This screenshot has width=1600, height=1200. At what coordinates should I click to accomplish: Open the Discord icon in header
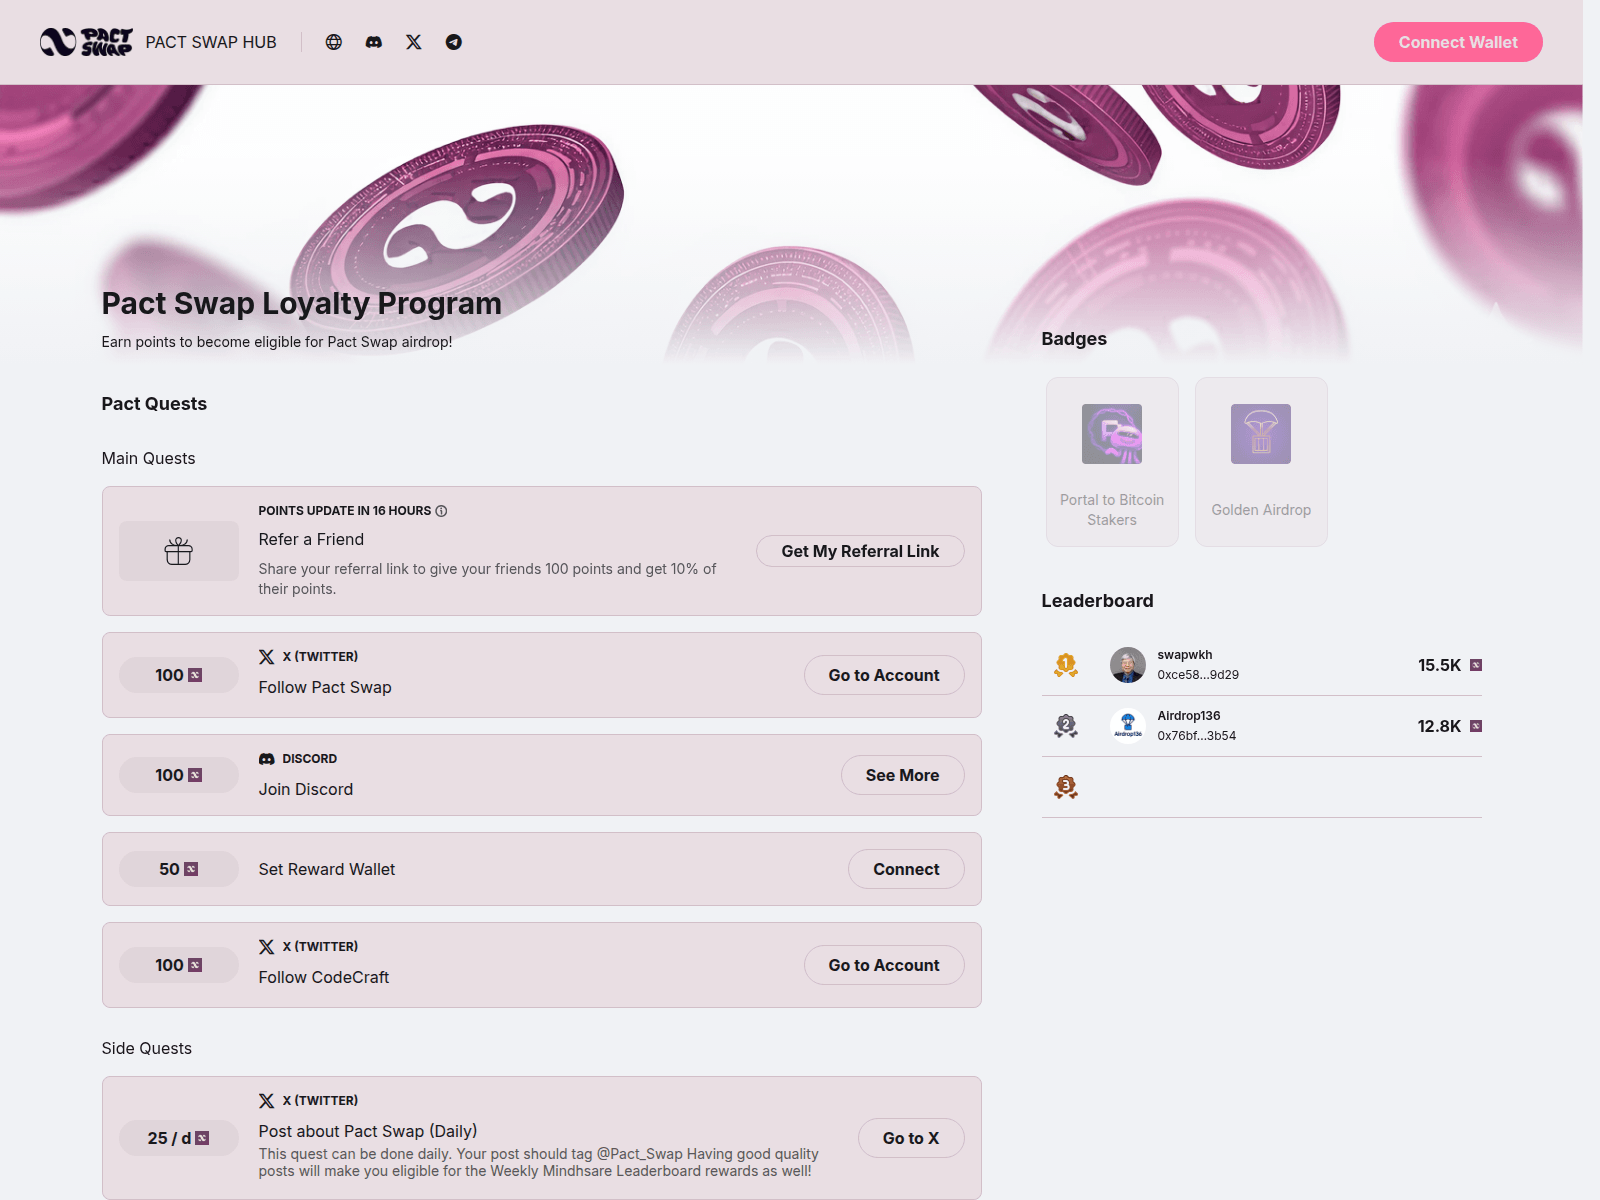(x=374, y=42)
